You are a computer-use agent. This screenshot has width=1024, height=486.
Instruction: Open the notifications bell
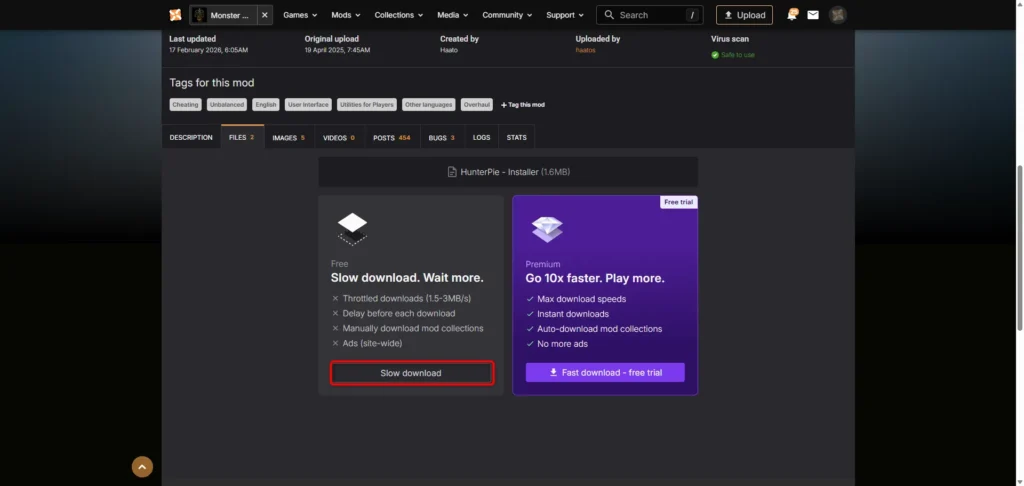[792, 14]
